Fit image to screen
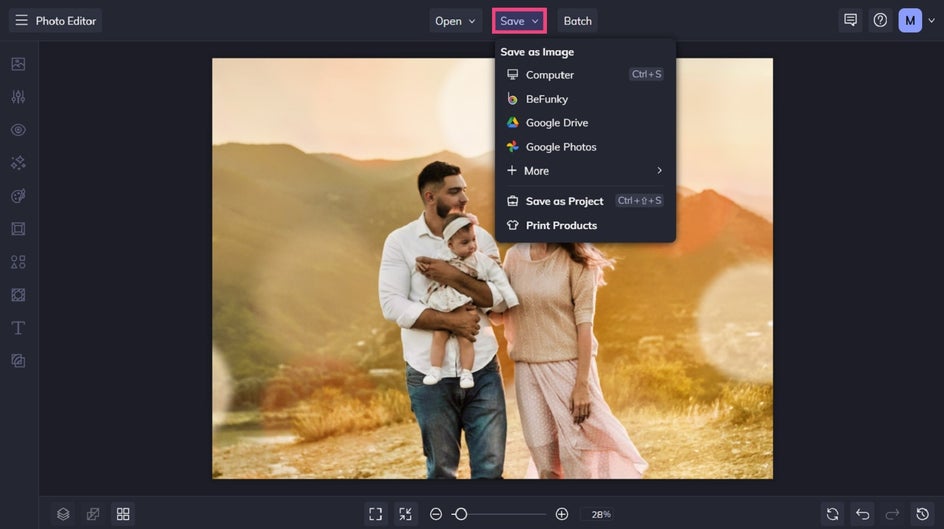944x529 pixels. pos(376,514)
